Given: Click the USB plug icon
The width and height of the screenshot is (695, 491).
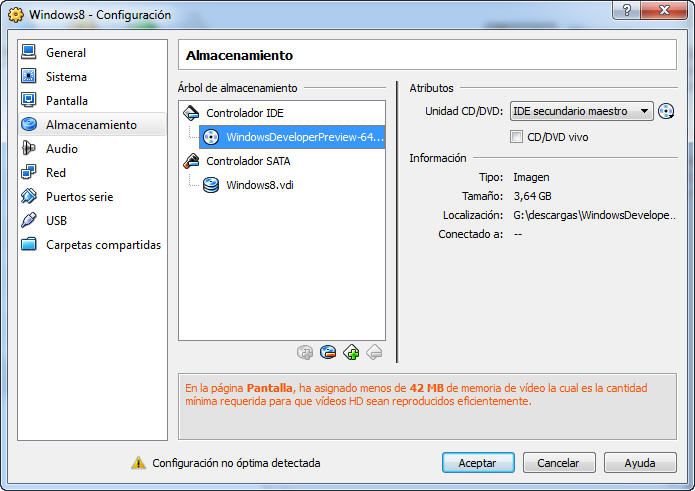Looking at the screenshot, I should point(29,220).
